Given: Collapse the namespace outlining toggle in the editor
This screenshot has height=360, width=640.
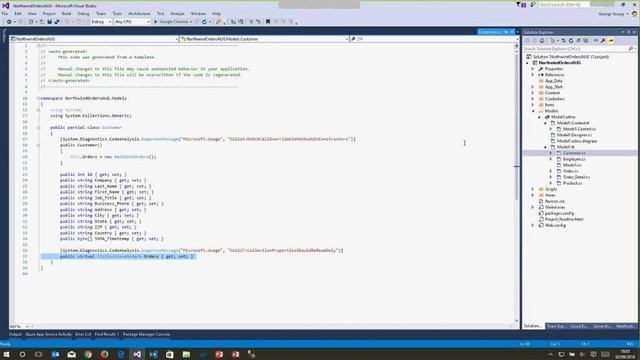Looking at the screenshot, I should (38, 98).
